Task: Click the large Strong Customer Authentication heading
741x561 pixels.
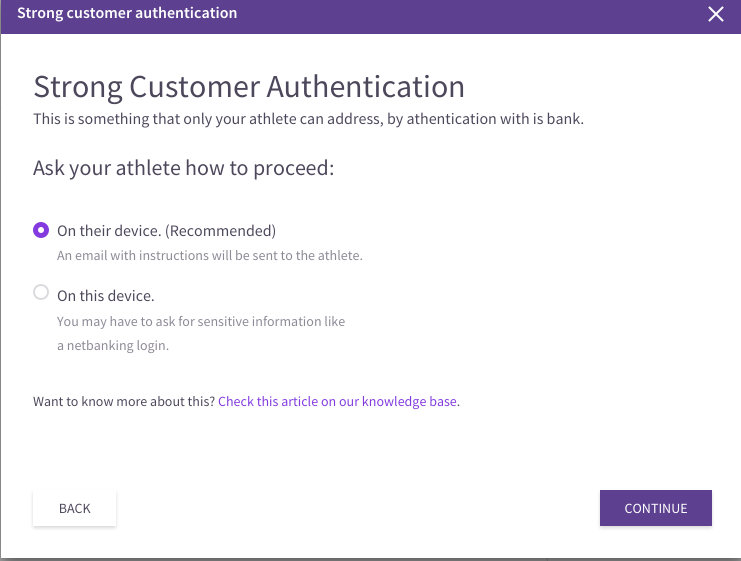Action: tap(249, 87)
